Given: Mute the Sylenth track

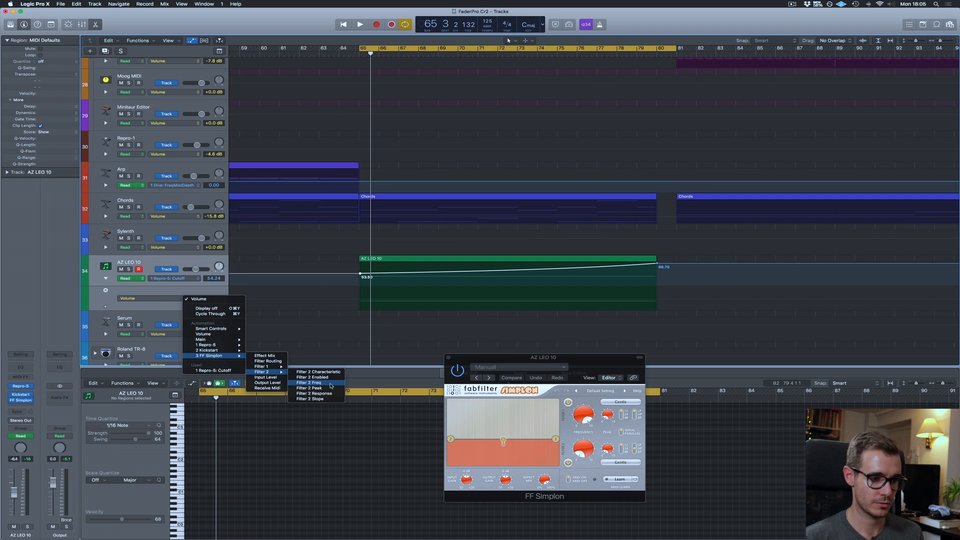Looking at the screenshot, I should tap(121, 238).
